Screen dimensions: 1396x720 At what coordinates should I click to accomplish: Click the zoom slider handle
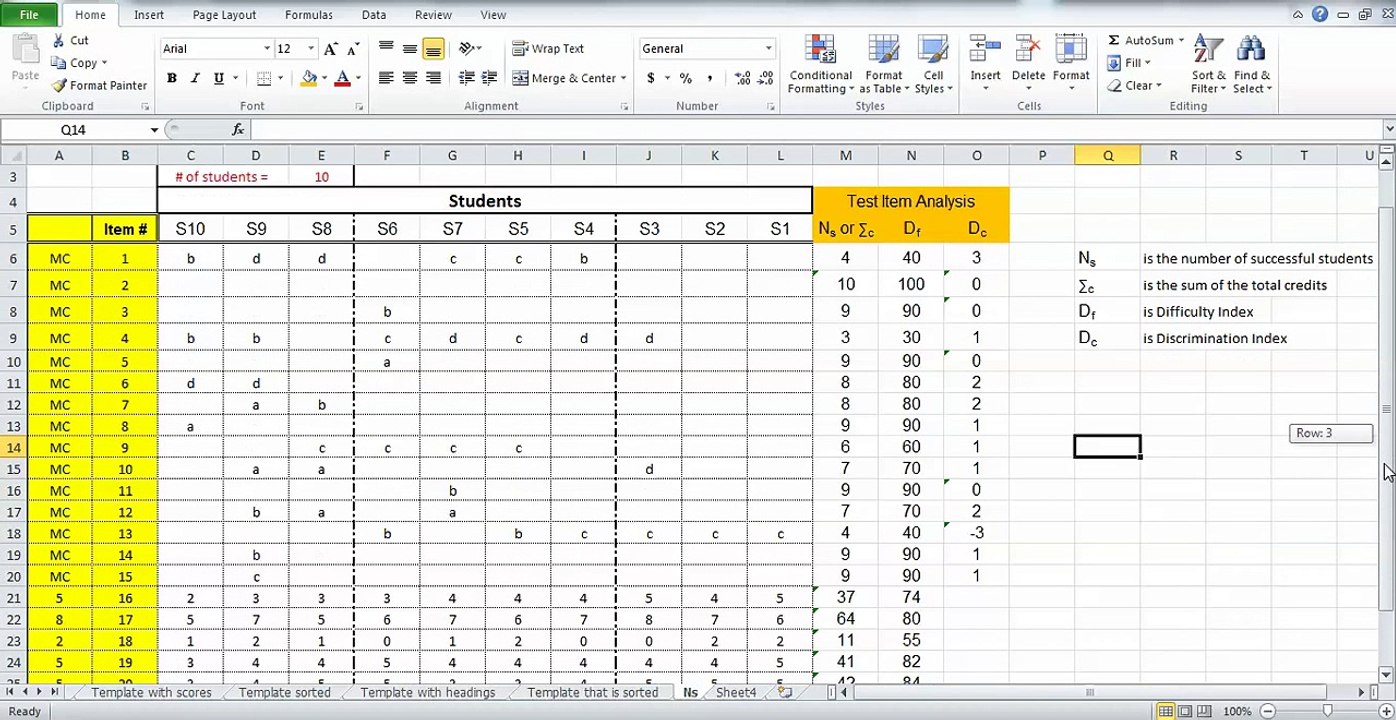pos(1327,711)
